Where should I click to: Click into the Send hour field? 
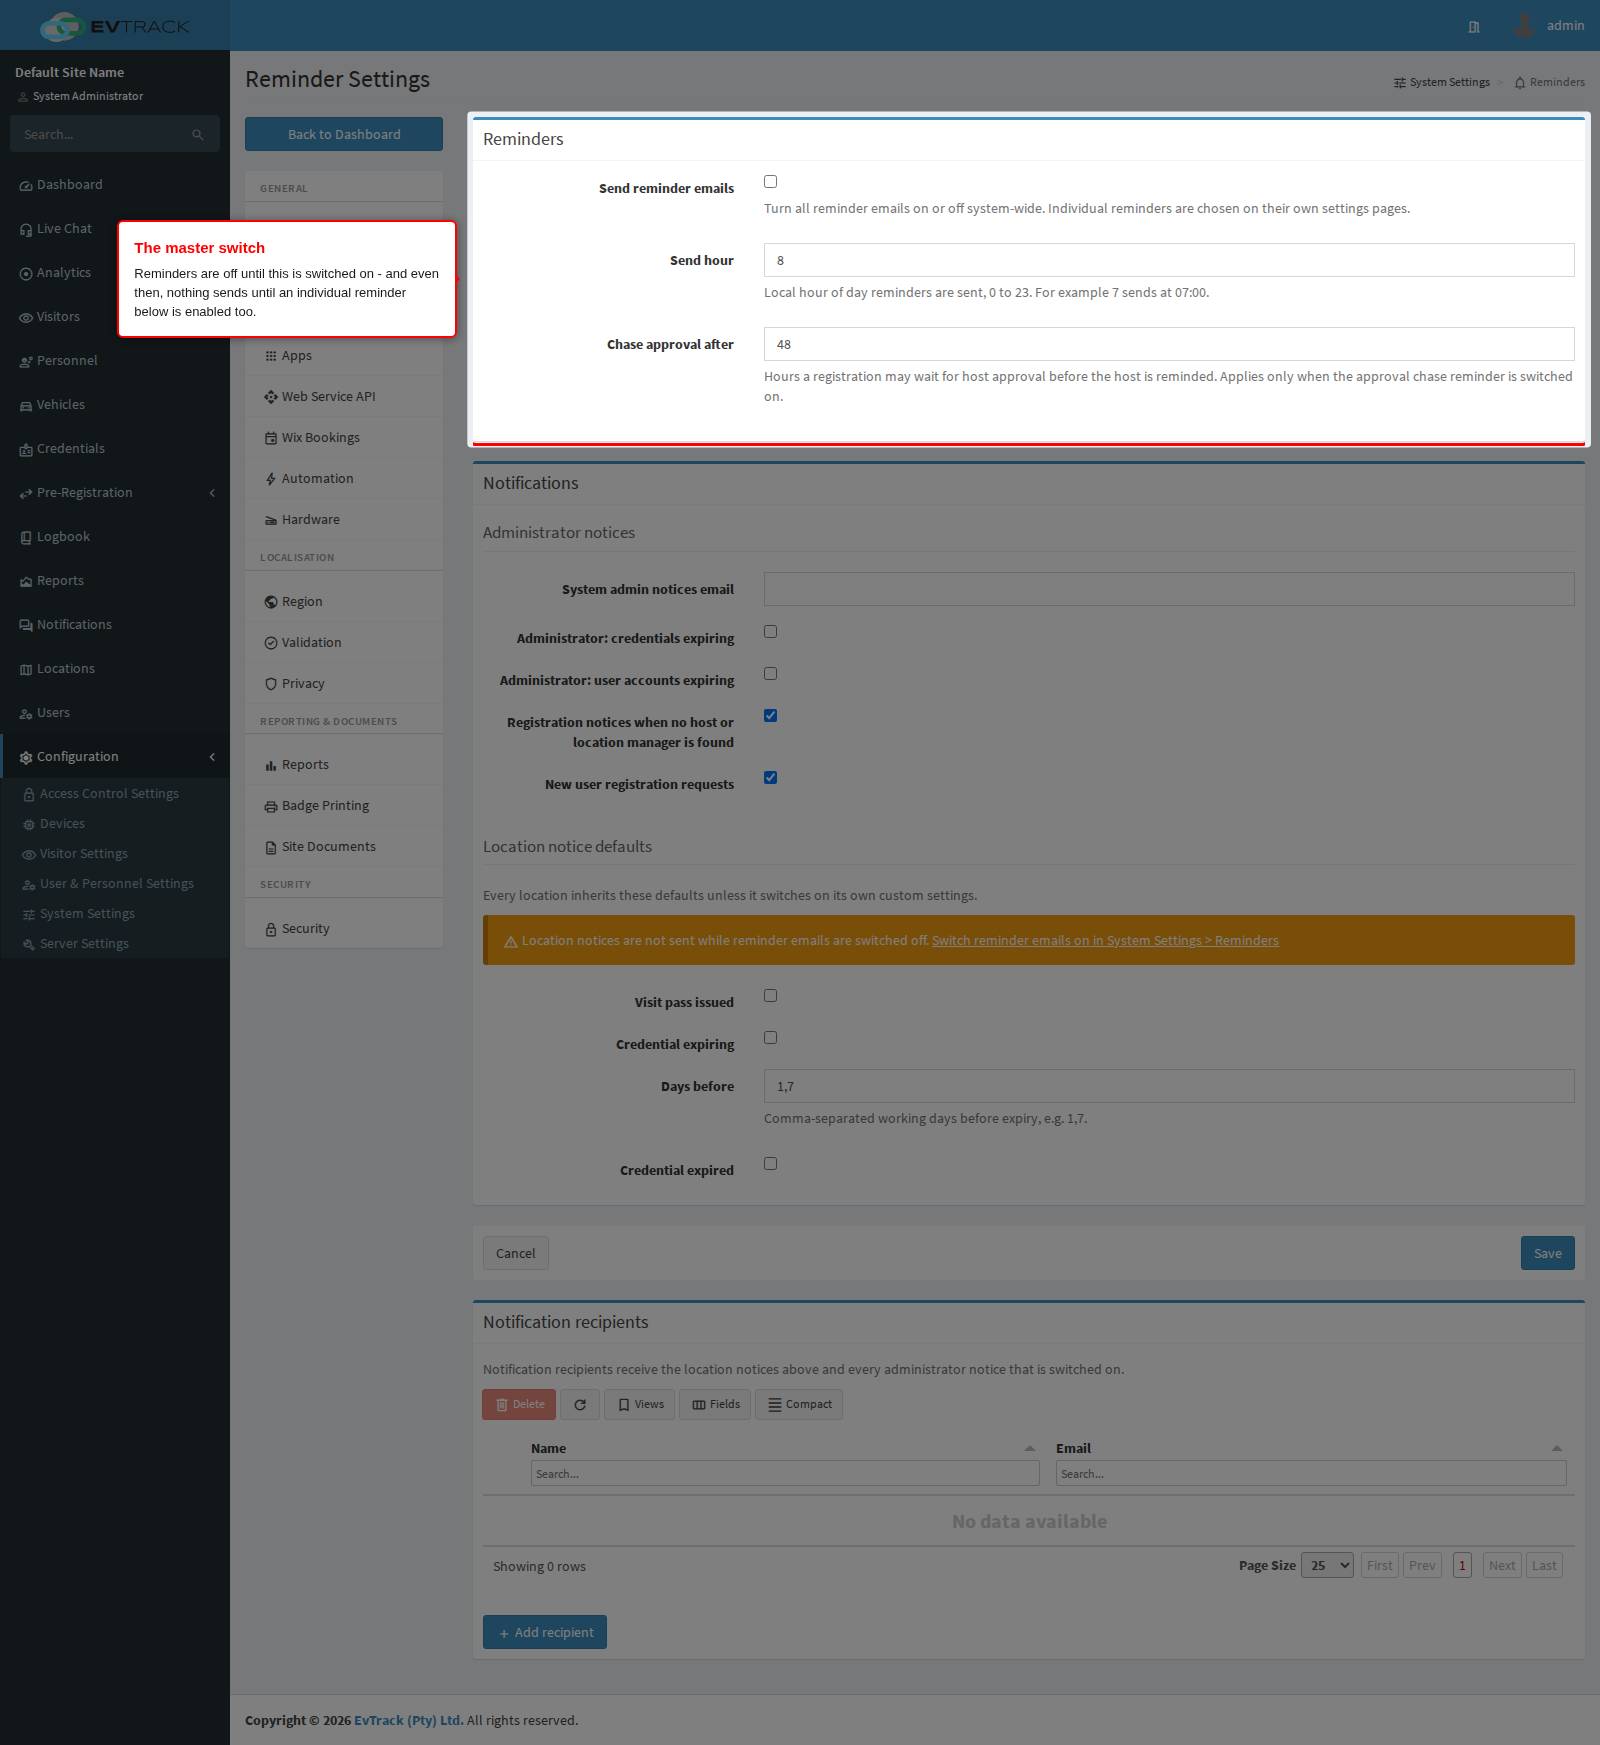pyautogui.click(x=1169, y=260)
